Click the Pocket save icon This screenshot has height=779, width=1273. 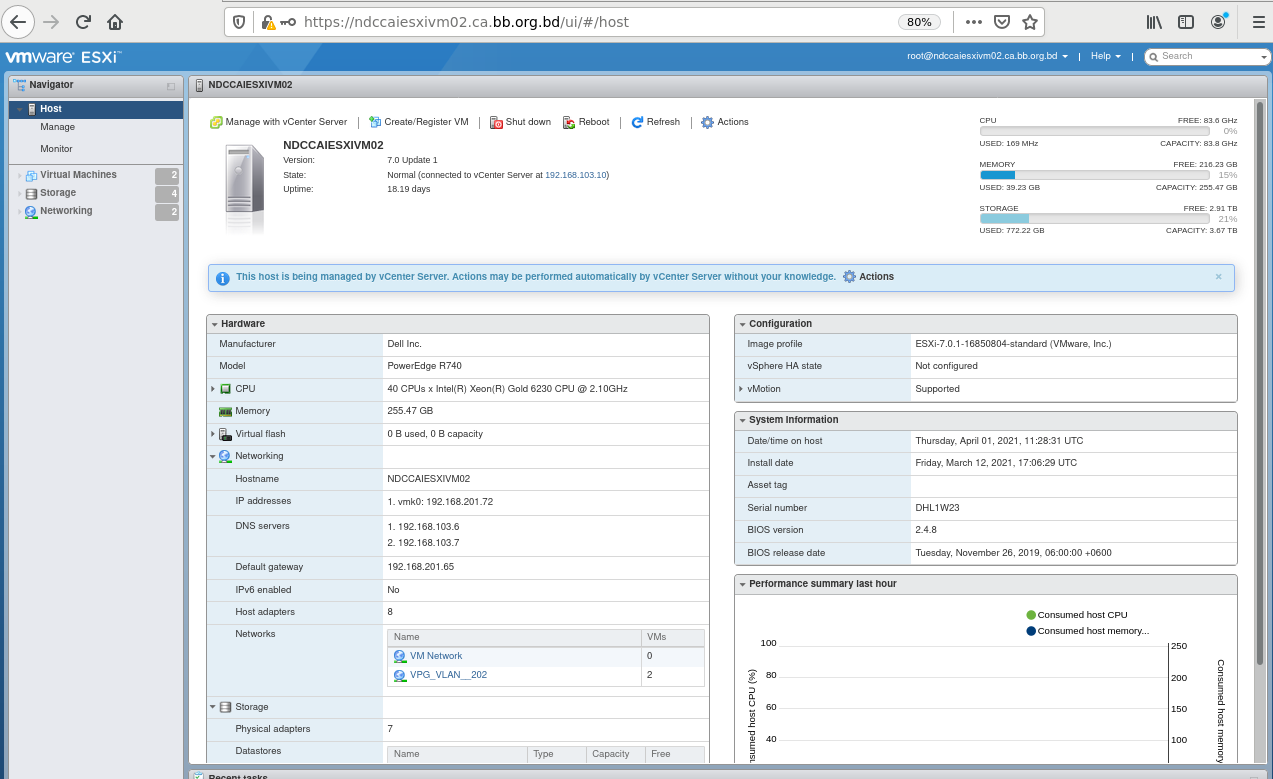(x=1002, y=21)
